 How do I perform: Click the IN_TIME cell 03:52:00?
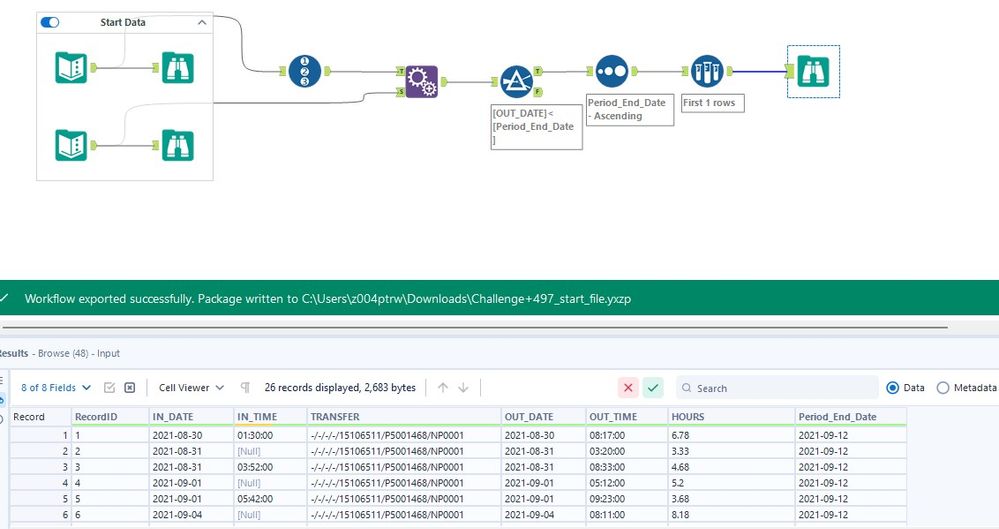pos(270,467)
